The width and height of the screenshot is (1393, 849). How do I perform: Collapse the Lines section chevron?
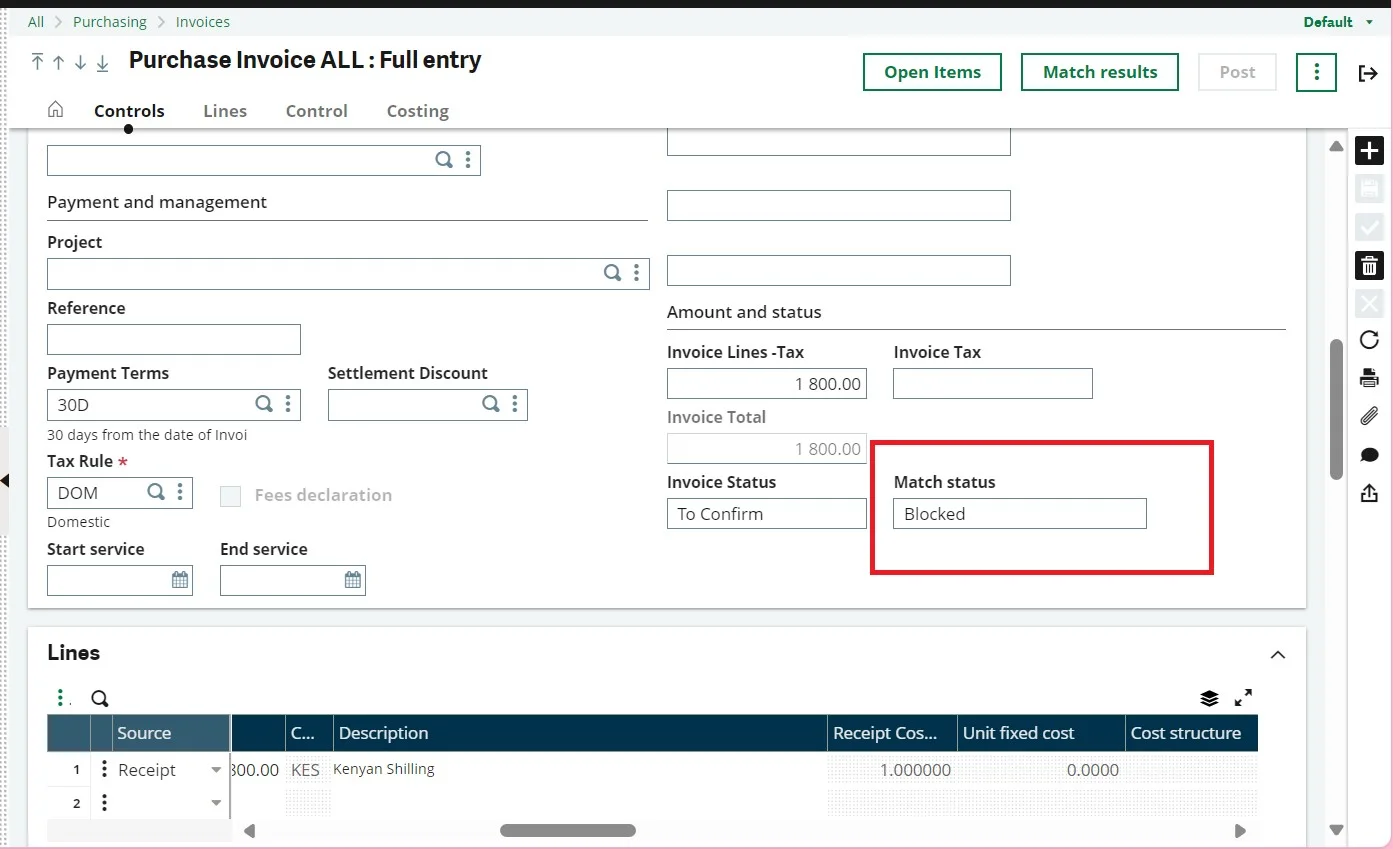1277,655
